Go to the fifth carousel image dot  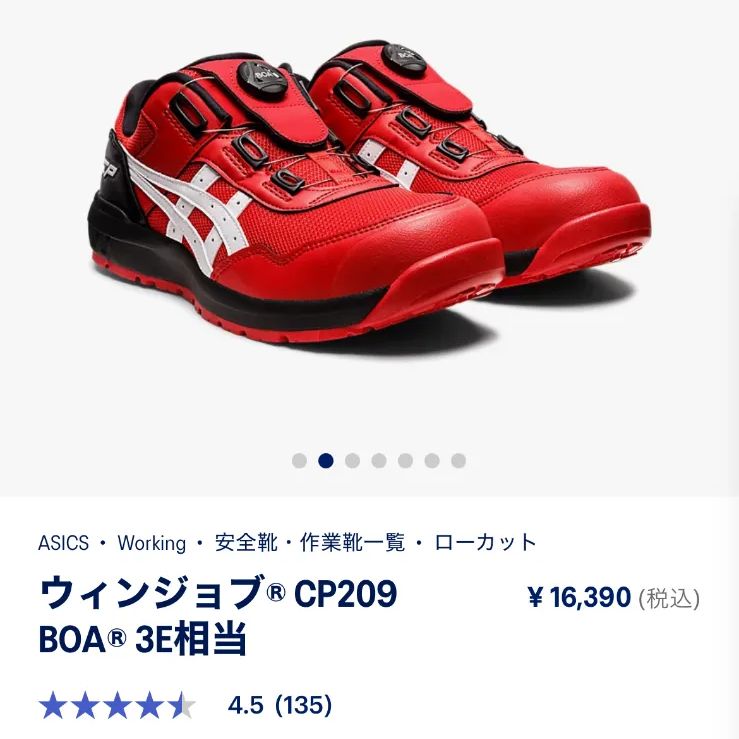405,460
